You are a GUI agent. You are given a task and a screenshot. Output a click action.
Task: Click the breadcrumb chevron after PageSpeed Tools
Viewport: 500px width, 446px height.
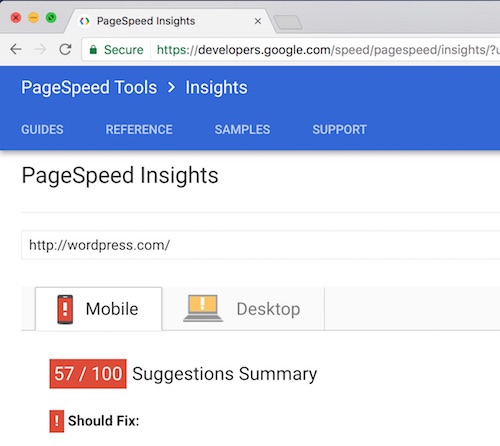(x=171, y=87)
